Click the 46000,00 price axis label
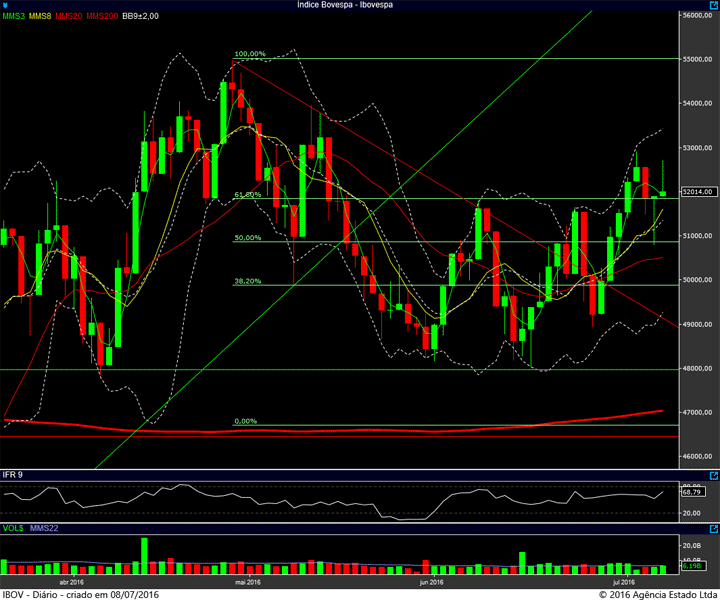 click(697, 456)
